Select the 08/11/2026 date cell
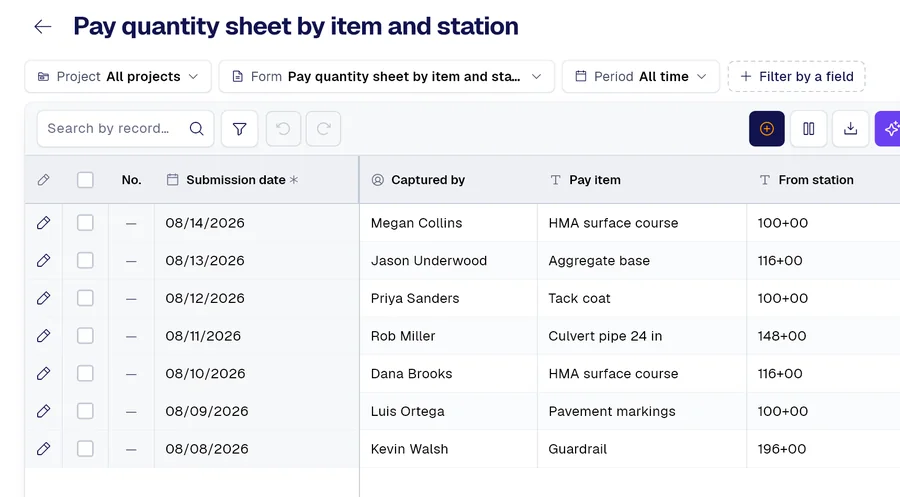The height and width of the screenshot is (497, 900). point(257,336)
